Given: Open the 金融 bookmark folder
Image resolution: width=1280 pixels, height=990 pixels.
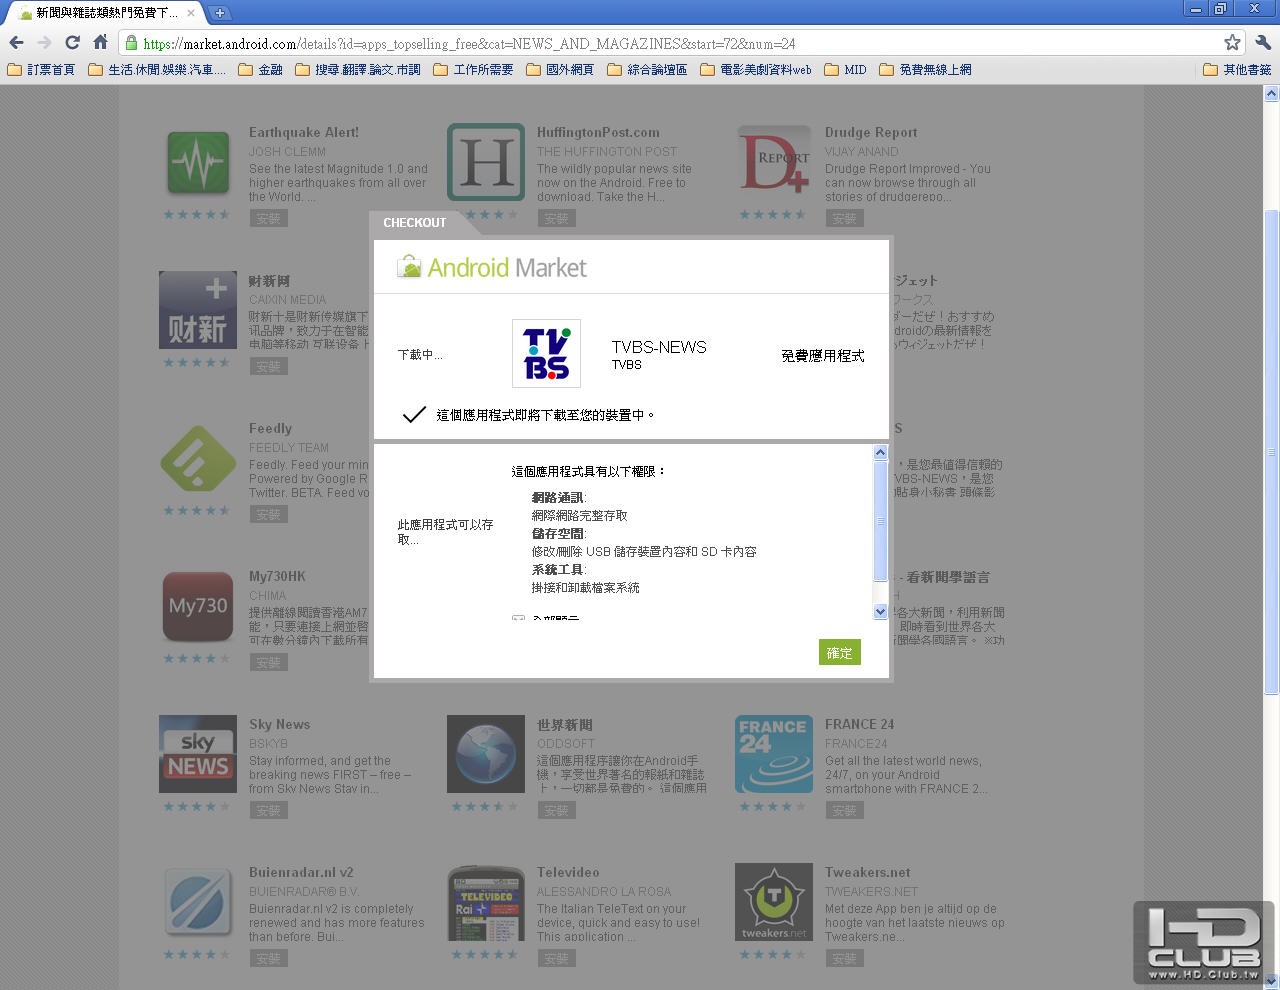Looking at the screenshot, I should pos(260,70).
